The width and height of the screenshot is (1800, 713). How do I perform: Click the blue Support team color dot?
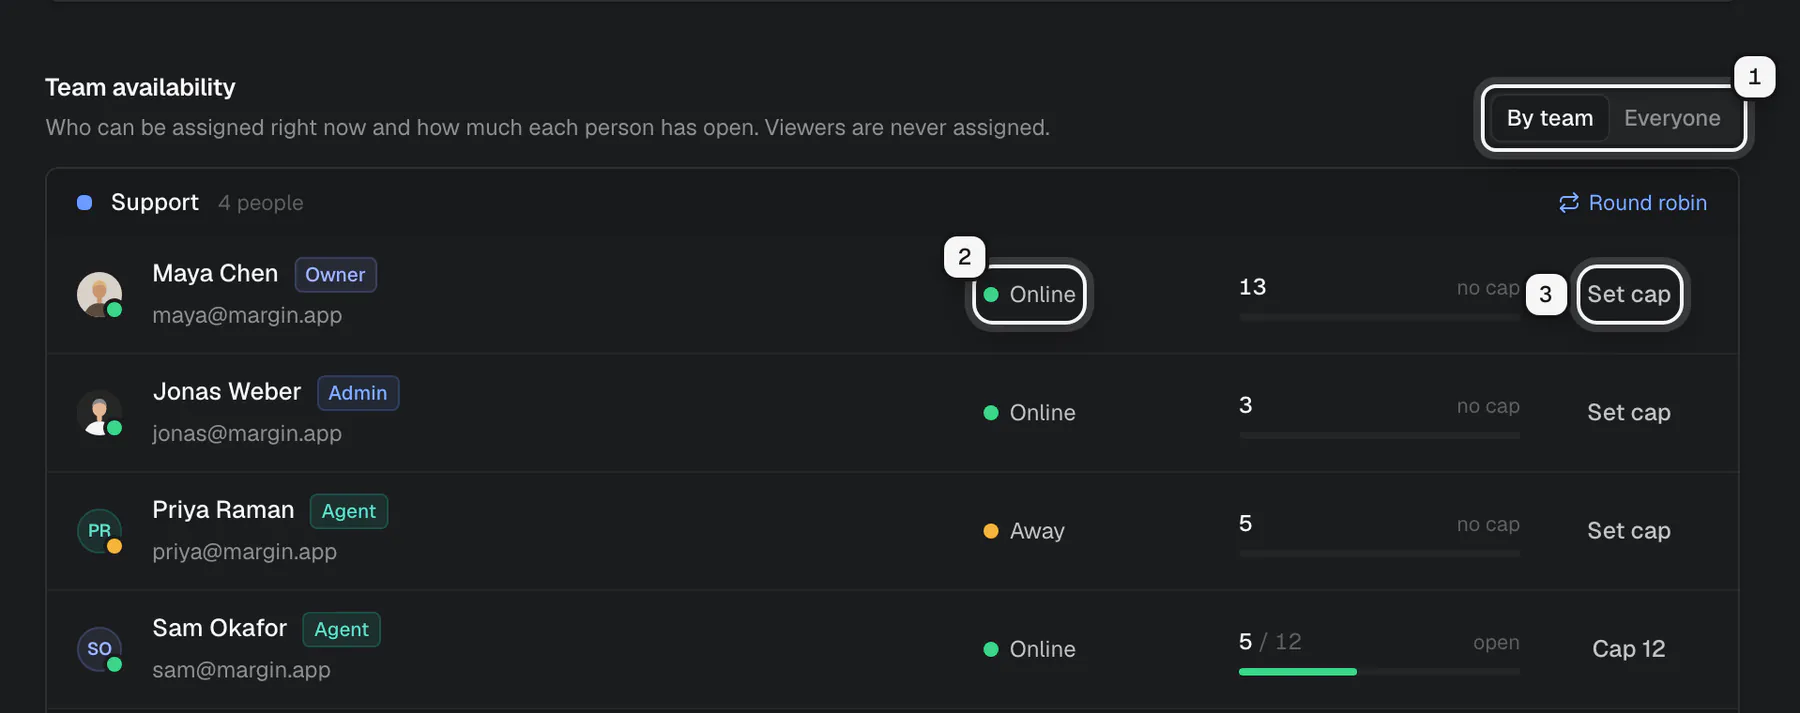85,203
